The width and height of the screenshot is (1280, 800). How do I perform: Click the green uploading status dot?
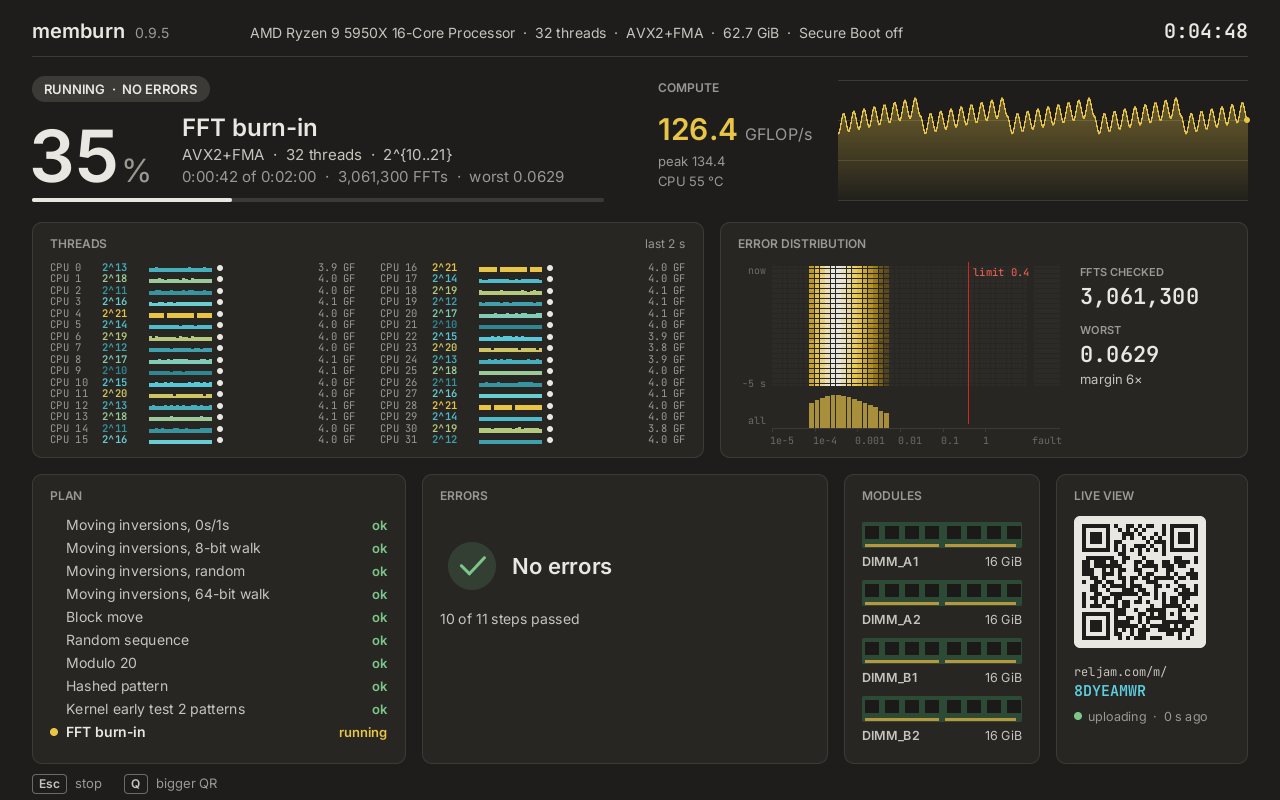click(1078, 716)
